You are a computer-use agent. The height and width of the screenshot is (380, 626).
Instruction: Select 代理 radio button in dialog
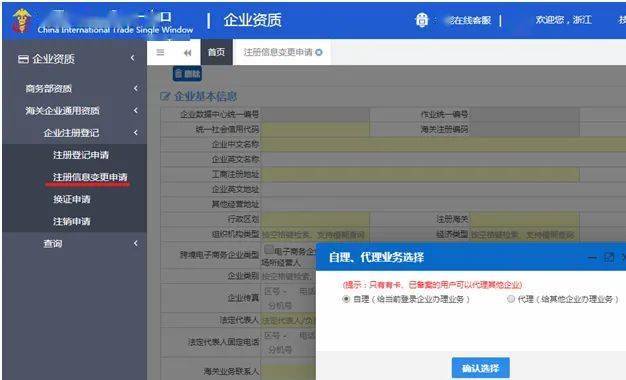pos(511,299)
